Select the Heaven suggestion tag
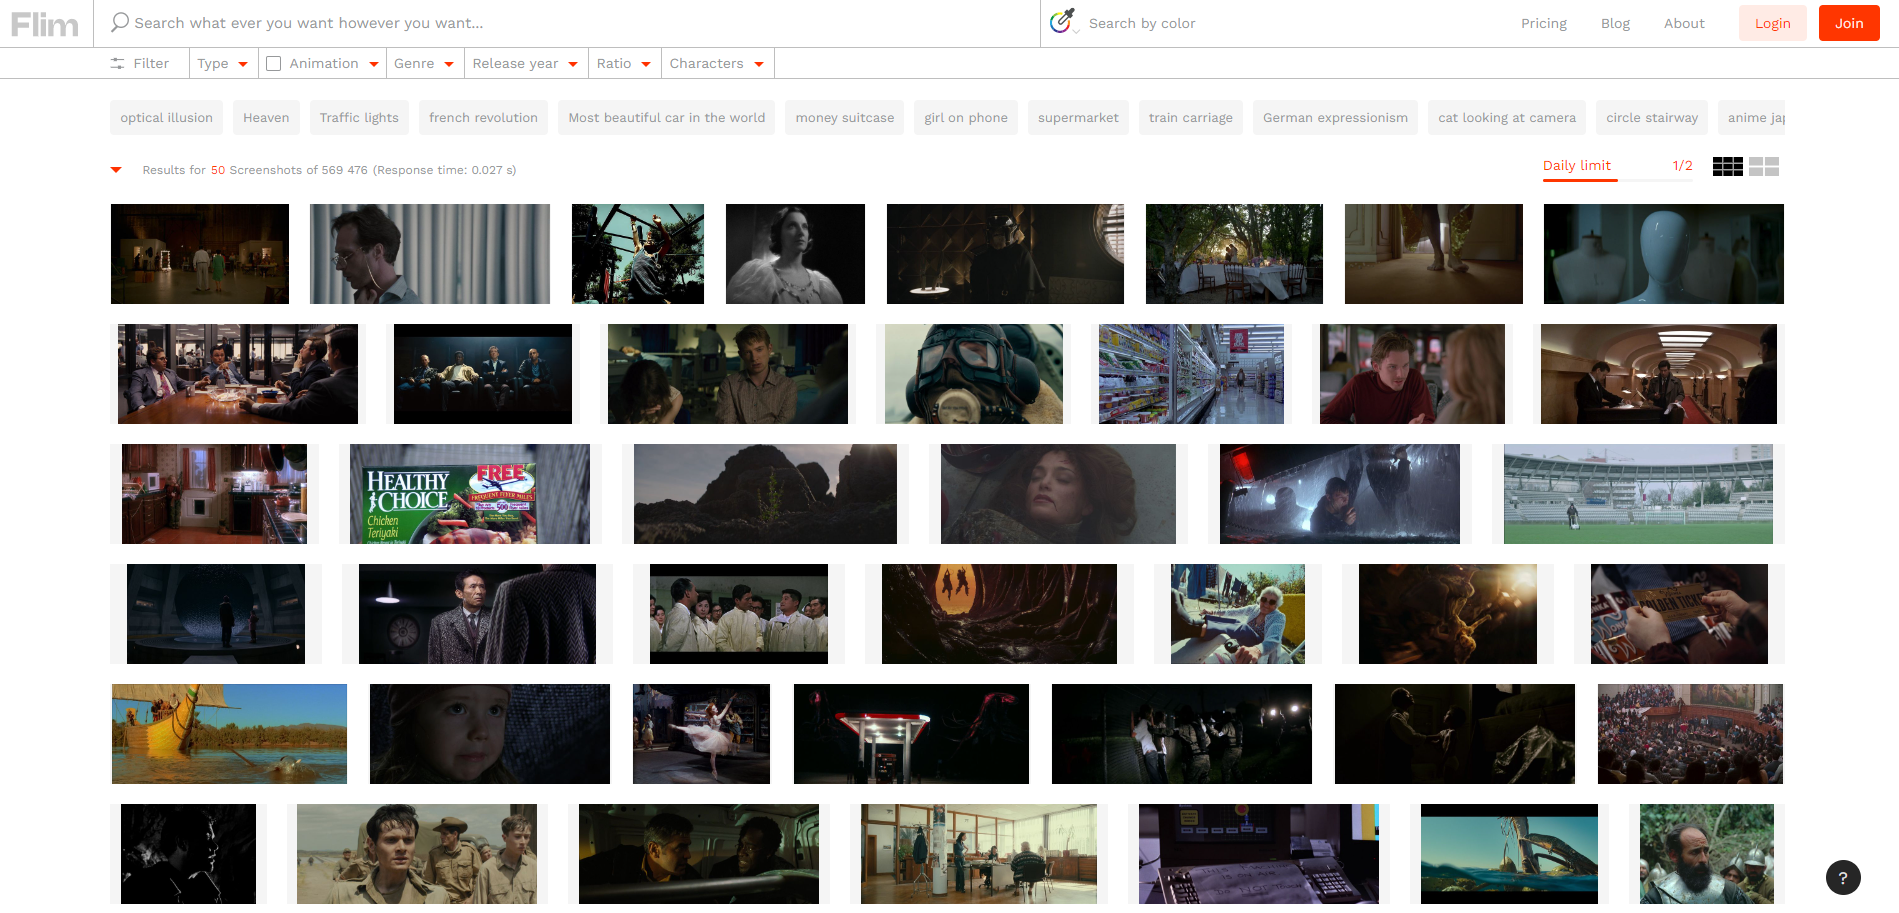 point(266,117)
